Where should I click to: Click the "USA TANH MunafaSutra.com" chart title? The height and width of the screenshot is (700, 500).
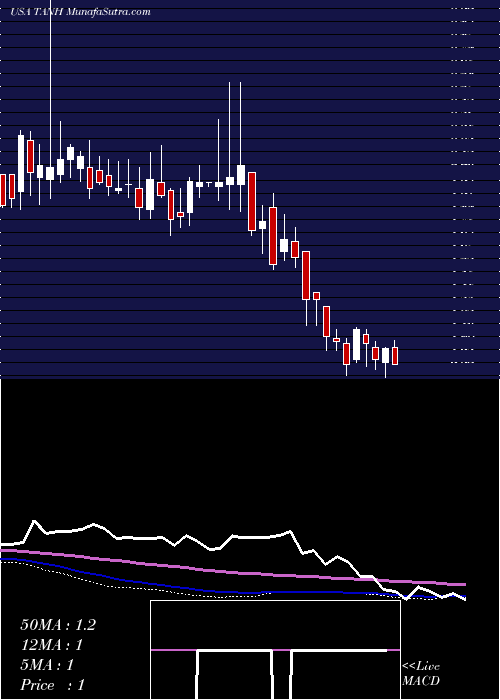[x=80, y=12]
